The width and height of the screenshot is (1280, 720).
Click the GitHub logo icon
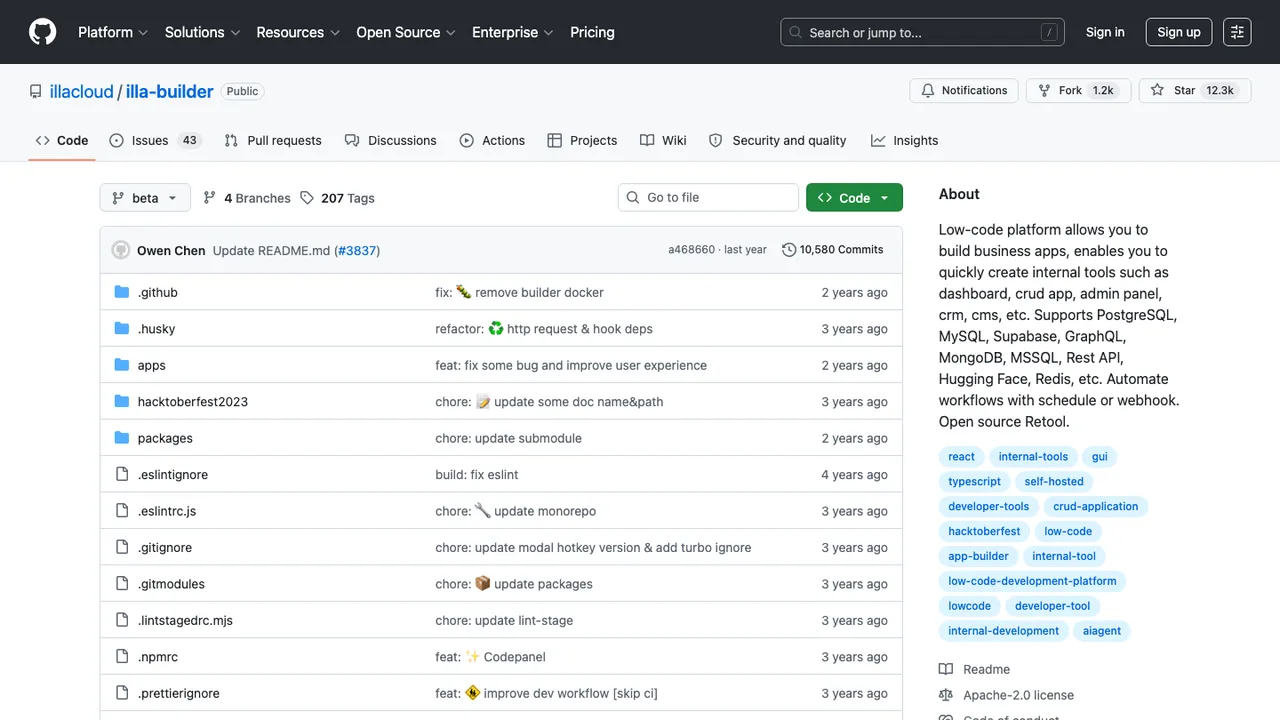(43, 32)
